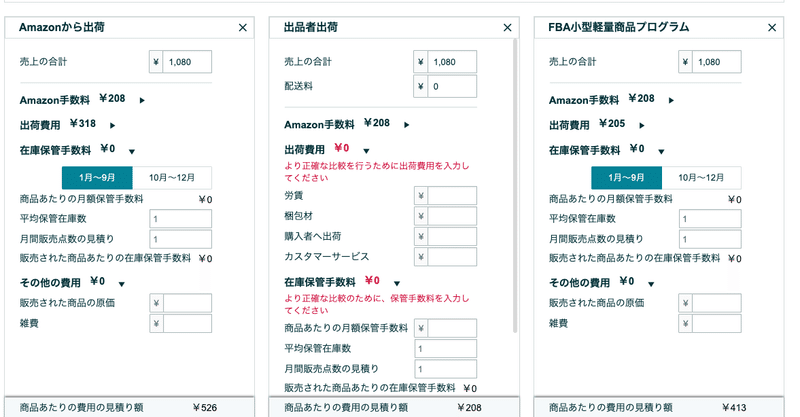The height and width of the screenshot is (417, 800).
Task: Click the red 出荷費用を入力 warning text
Action: [377, 172]
